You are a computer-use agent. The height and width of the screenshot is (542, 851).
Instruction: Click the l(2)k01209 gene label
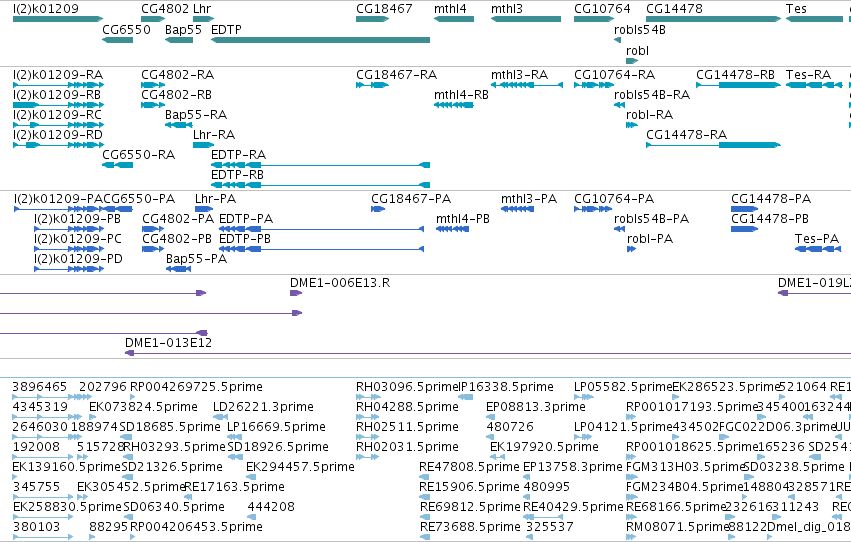click(x=46, y=9)
